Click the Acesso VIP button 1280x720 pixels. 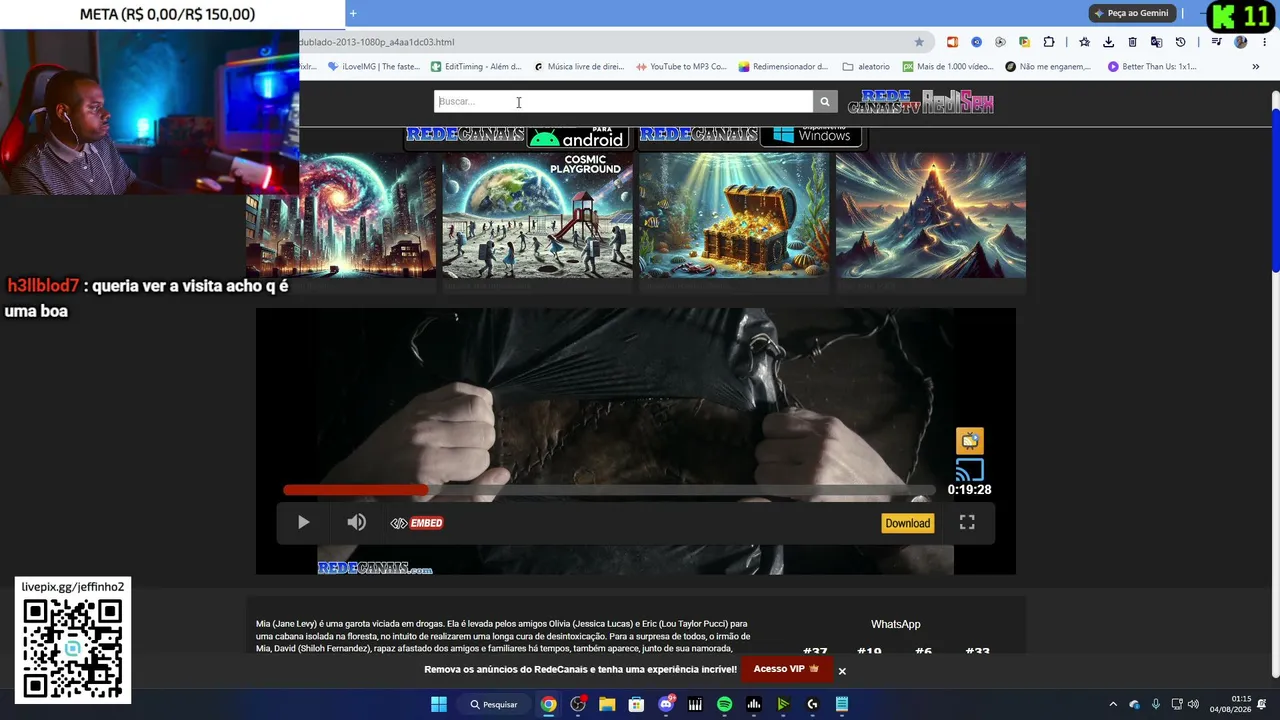[x=786, y=669]
